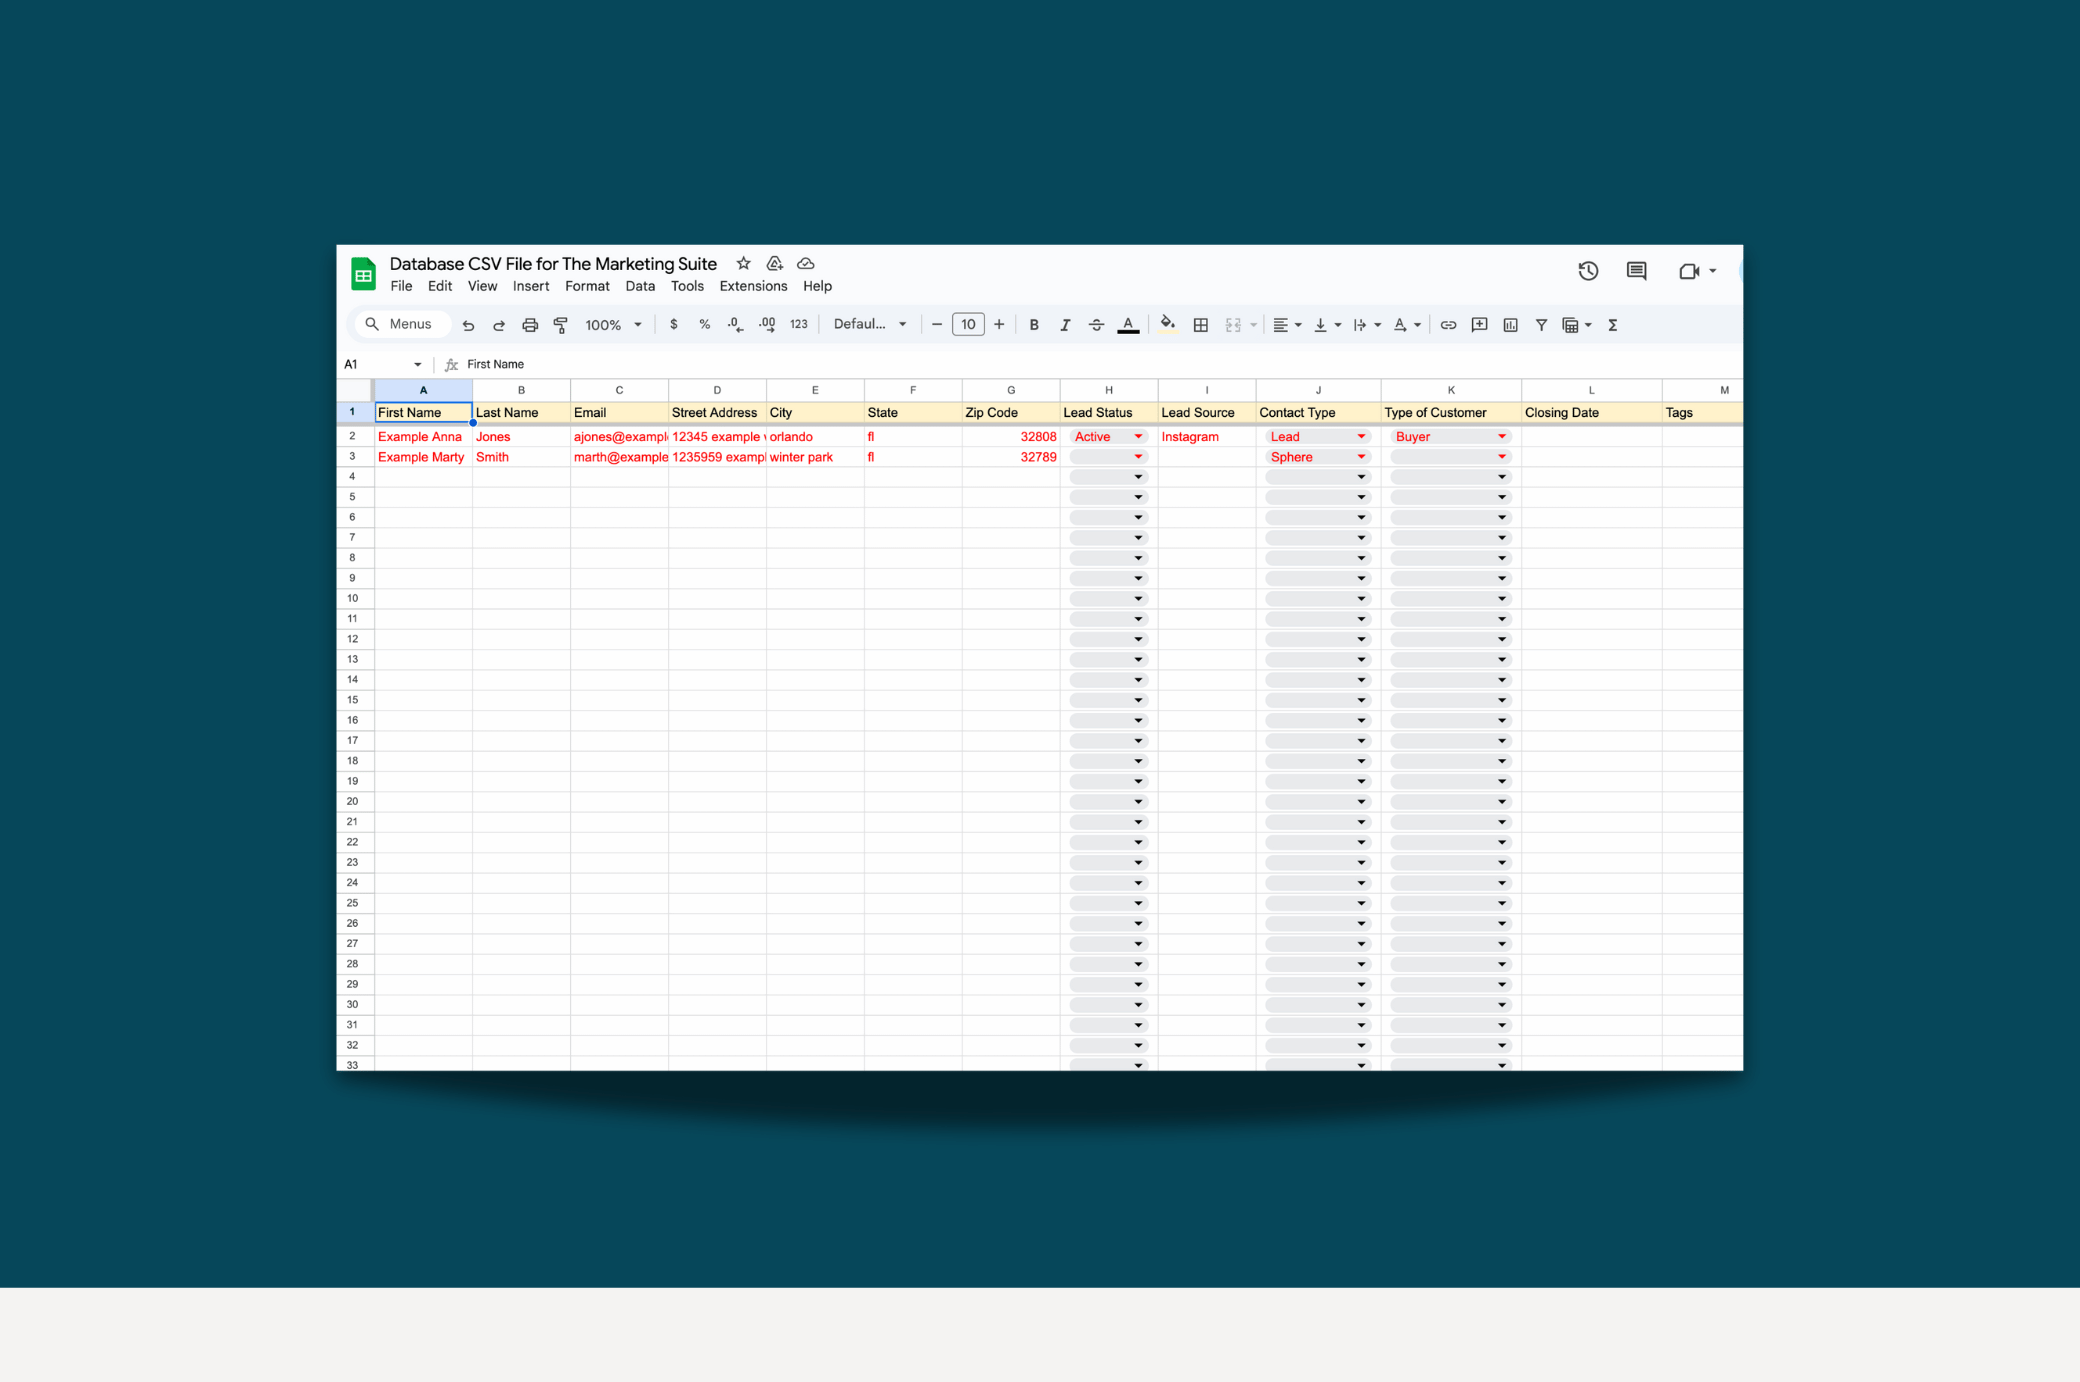Open the Tools menu
The image size is (2080, 1382).
click(x=687, y=287)
